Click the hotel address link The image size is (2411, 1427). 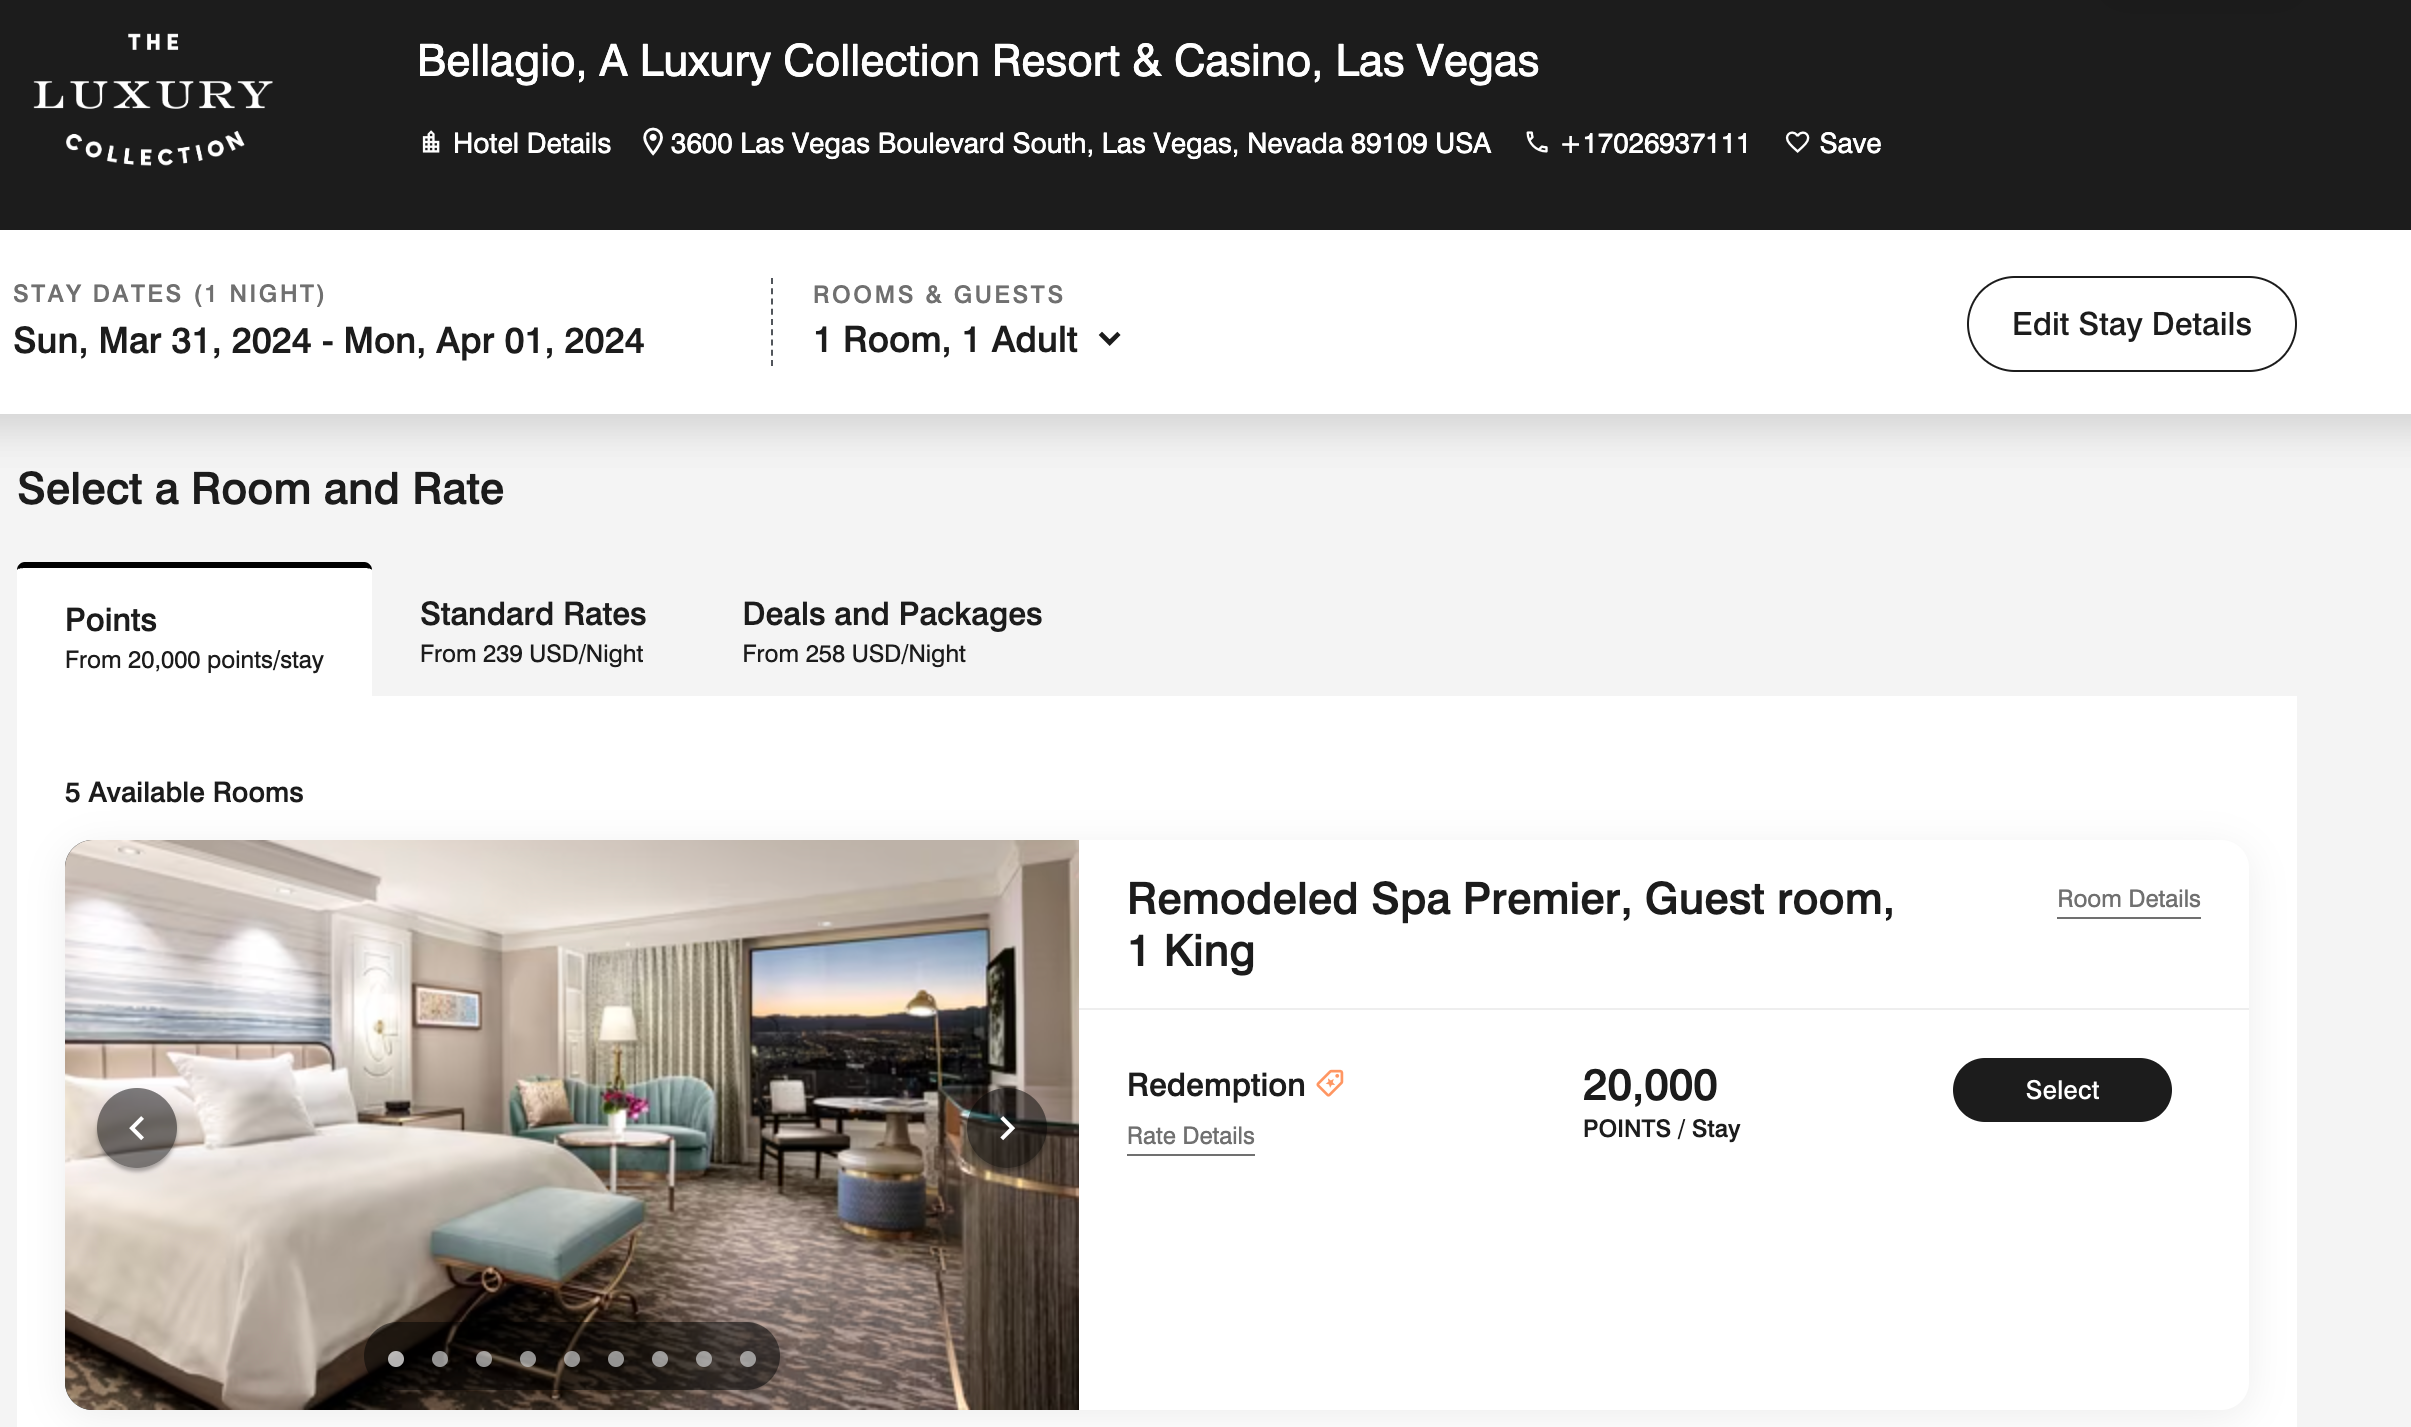click(x=1080, y=144)
